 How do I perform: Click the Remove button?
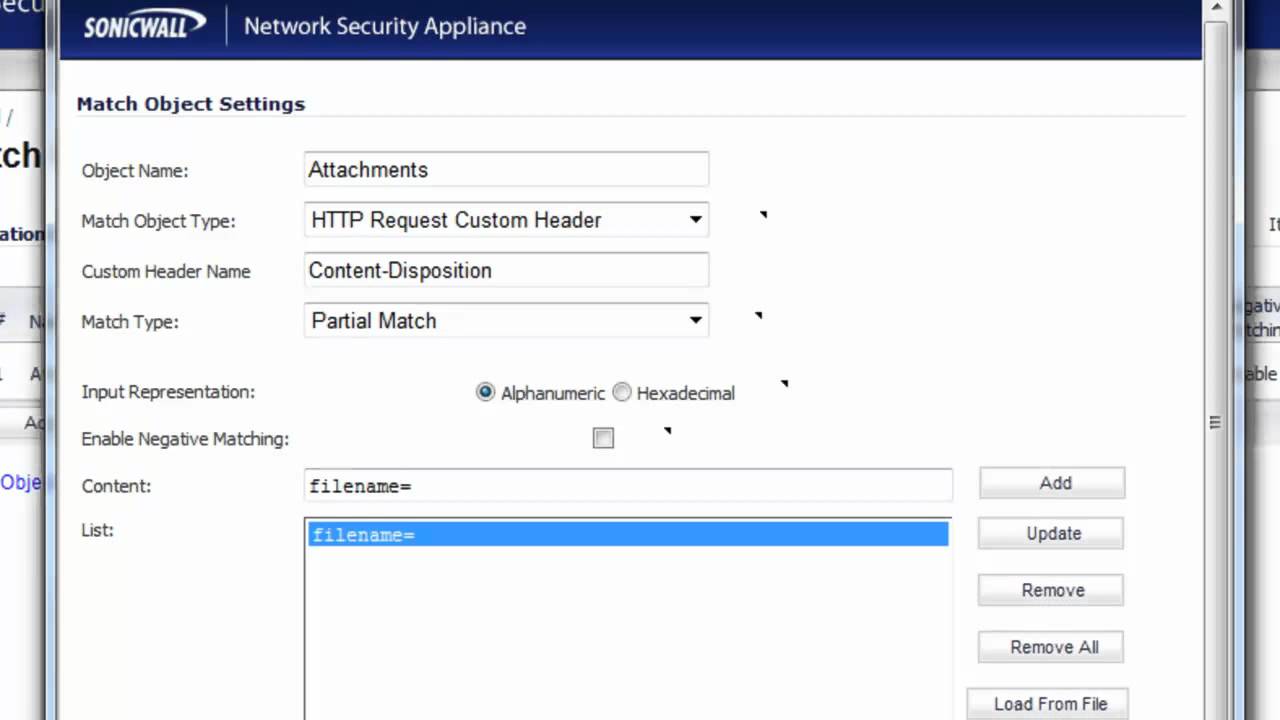[x=1052, y=591]
